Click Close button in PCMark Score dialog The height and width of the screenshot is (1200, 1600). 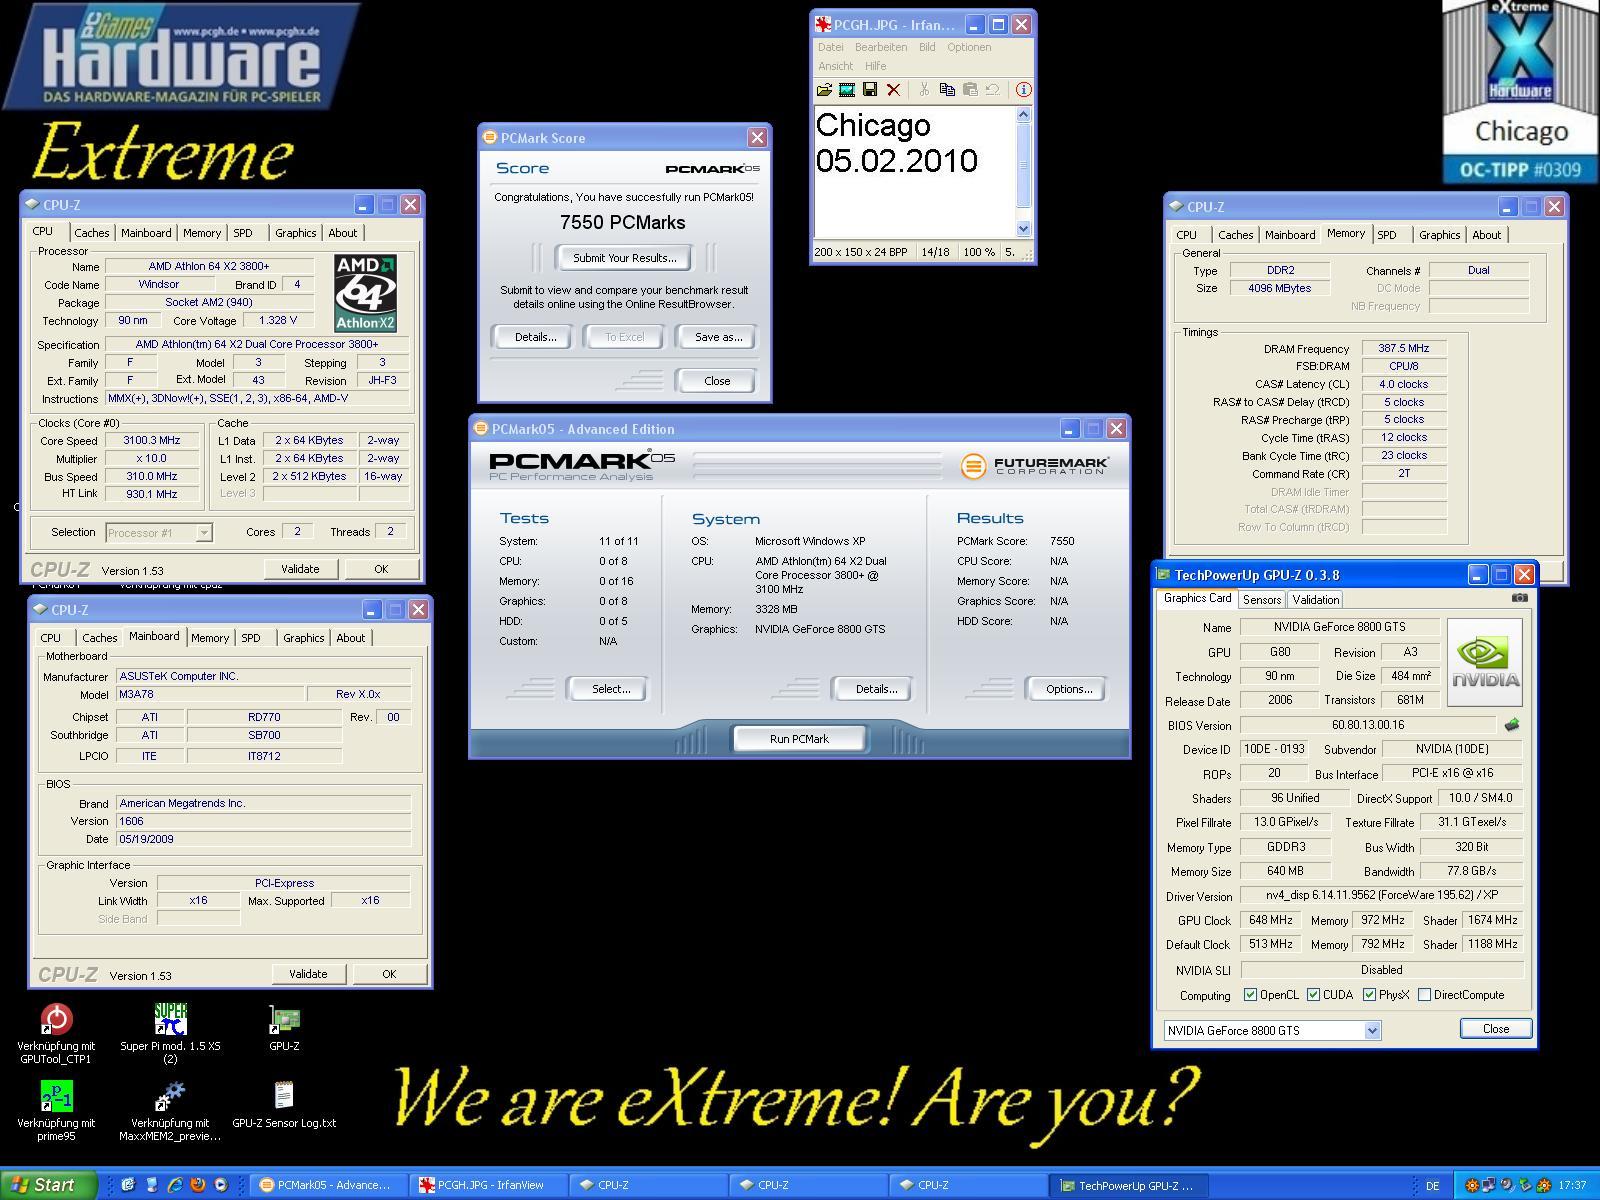click(x=717, y=381)
